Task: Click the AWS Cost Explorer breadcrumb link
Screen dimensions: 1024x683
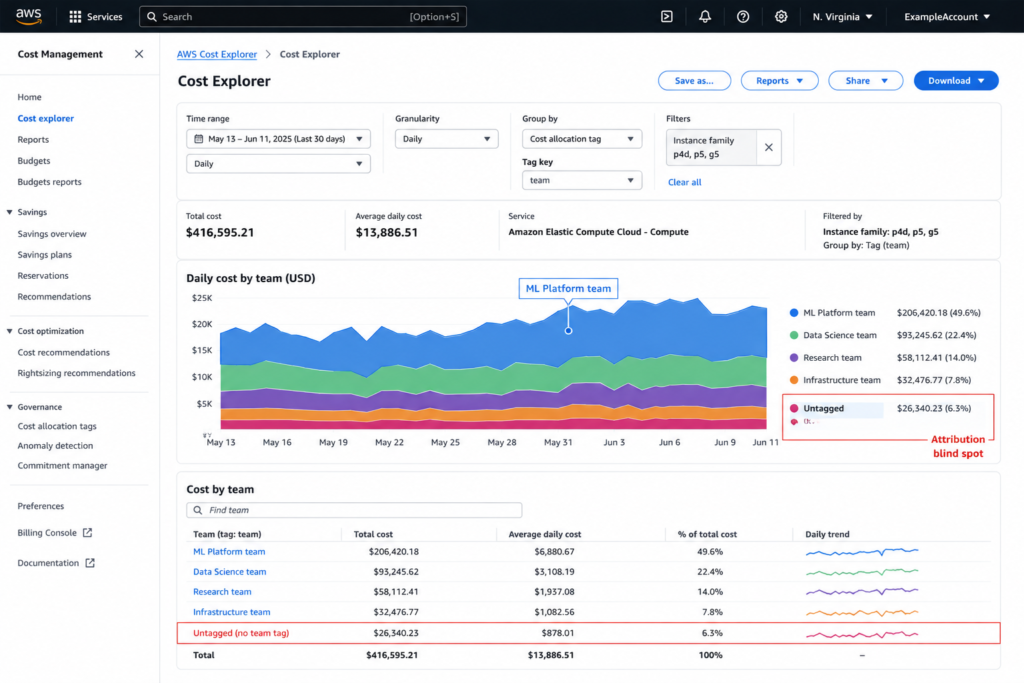Action: (x=217, y=54)
